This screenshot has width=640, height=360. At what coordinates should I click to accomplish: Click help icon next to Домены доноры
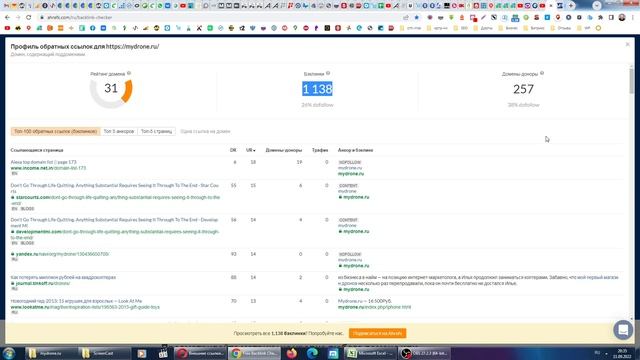542,73
